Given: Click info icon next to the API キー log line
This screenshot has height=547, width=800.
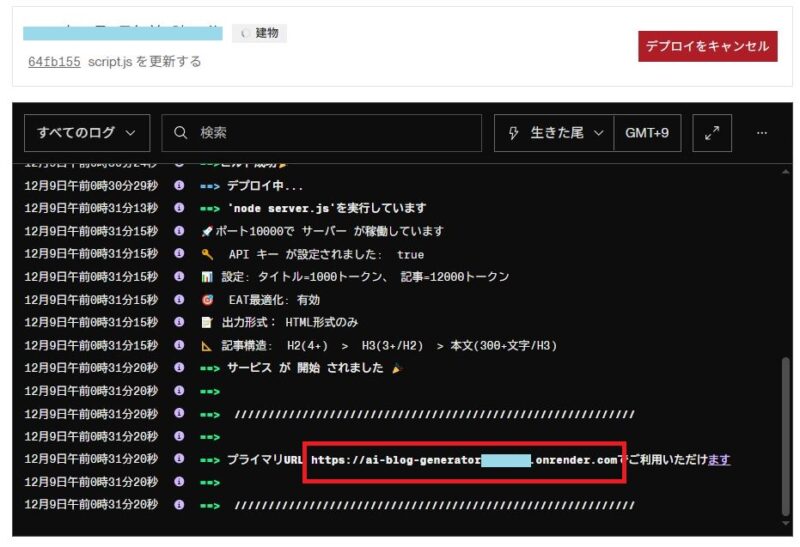Looking at the screenshot, I should pos(179,254).
